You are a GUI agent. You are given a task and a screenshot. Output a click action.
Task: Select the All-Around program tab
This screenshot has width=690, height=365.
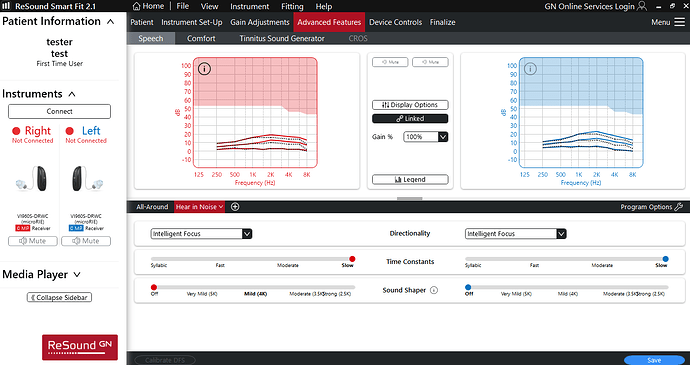152,206
